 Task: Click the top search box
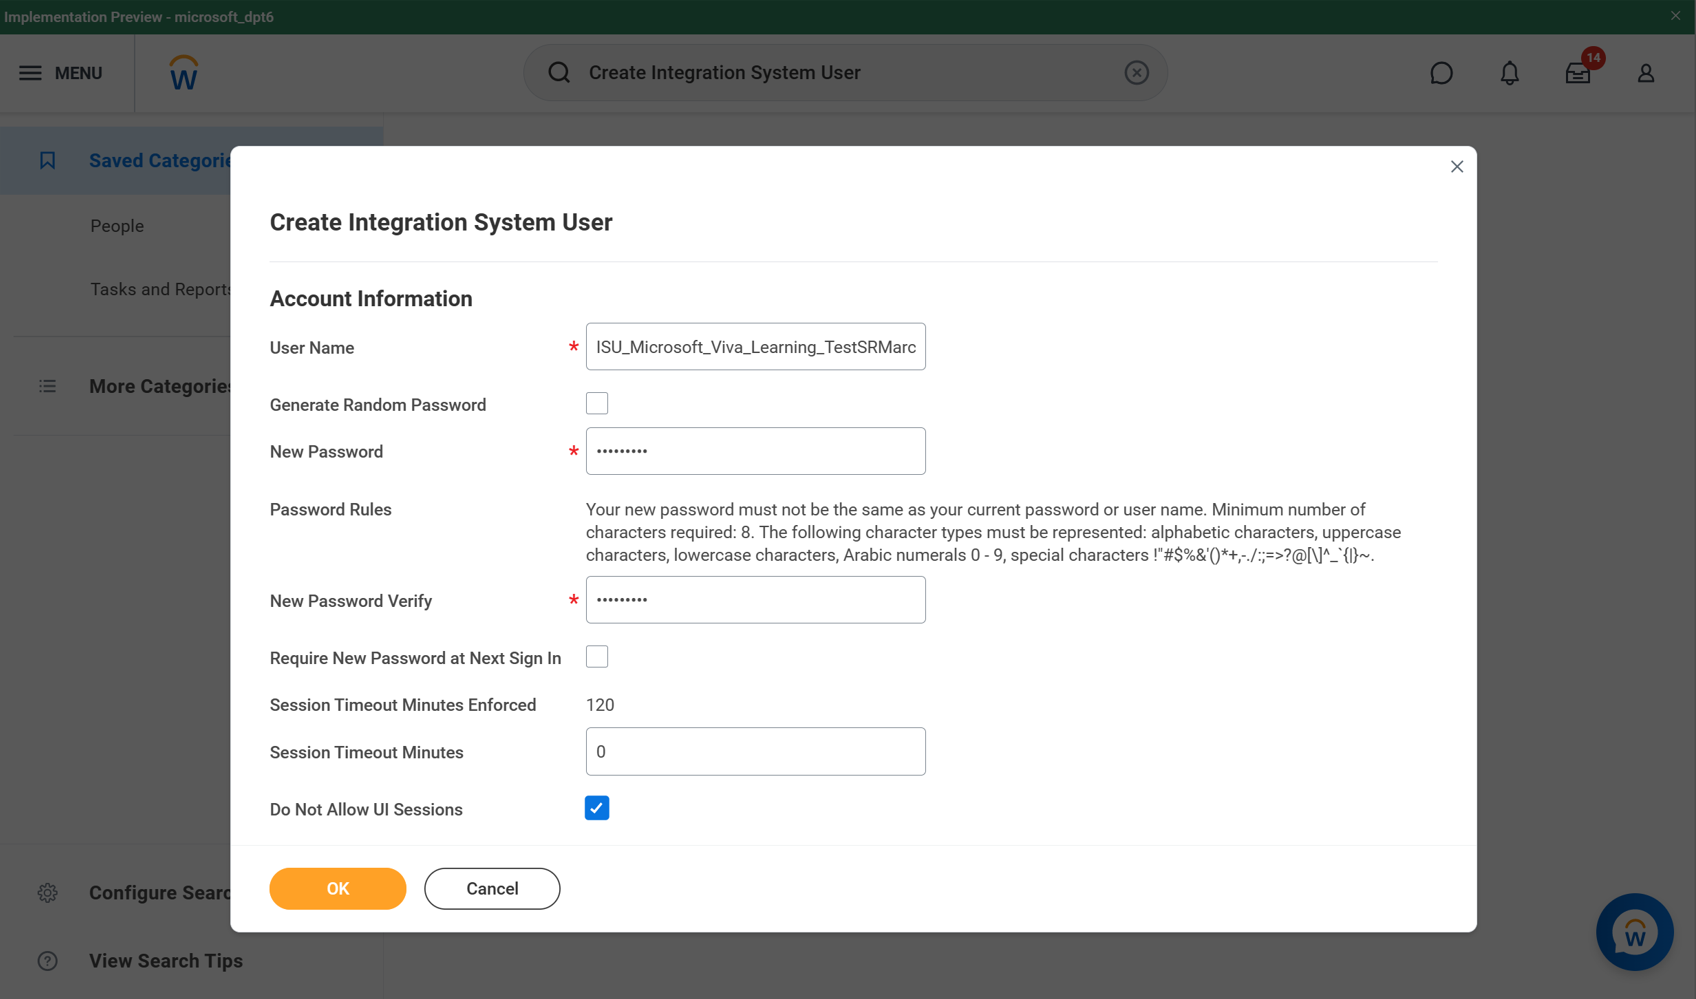pos(845,72)
